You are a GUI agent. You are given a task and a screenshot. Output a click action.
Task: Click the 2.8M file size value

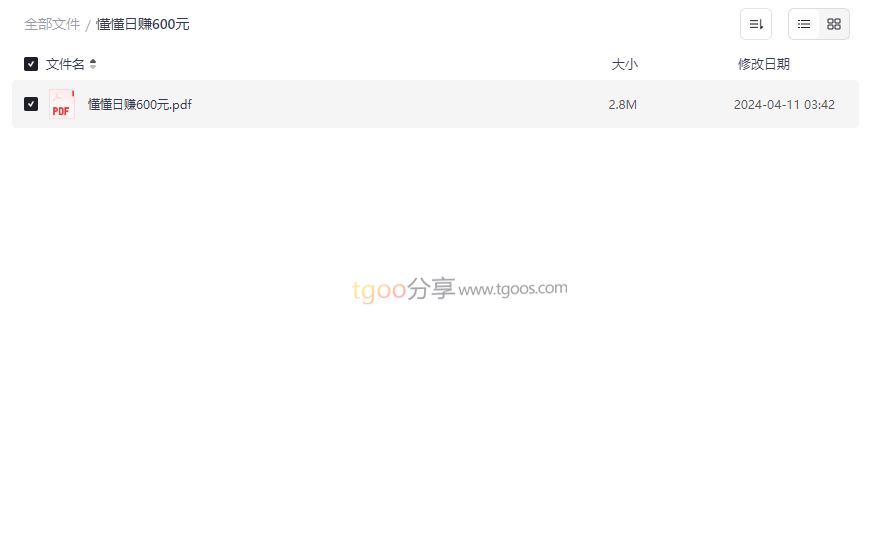(623, 105)
